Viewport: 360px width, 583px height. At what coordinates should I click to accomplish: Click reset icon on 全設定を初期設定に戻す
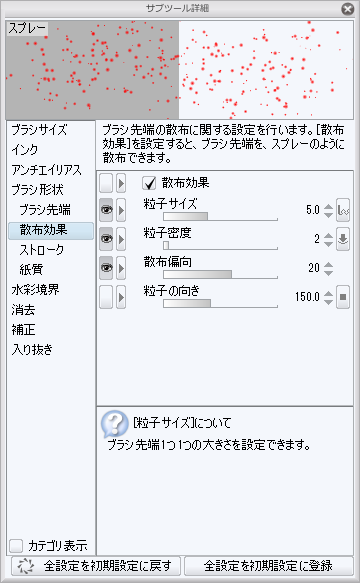pos(25,566)
